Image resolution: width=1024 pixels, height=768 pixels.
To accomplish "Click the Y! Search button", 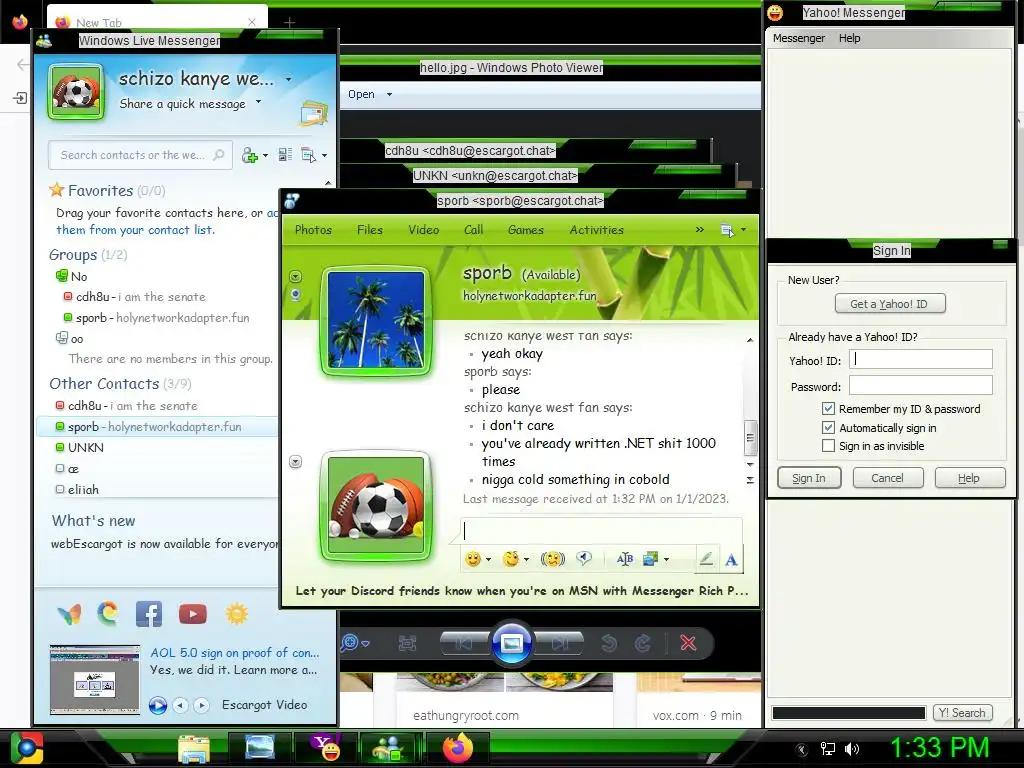I will point(962,713).
